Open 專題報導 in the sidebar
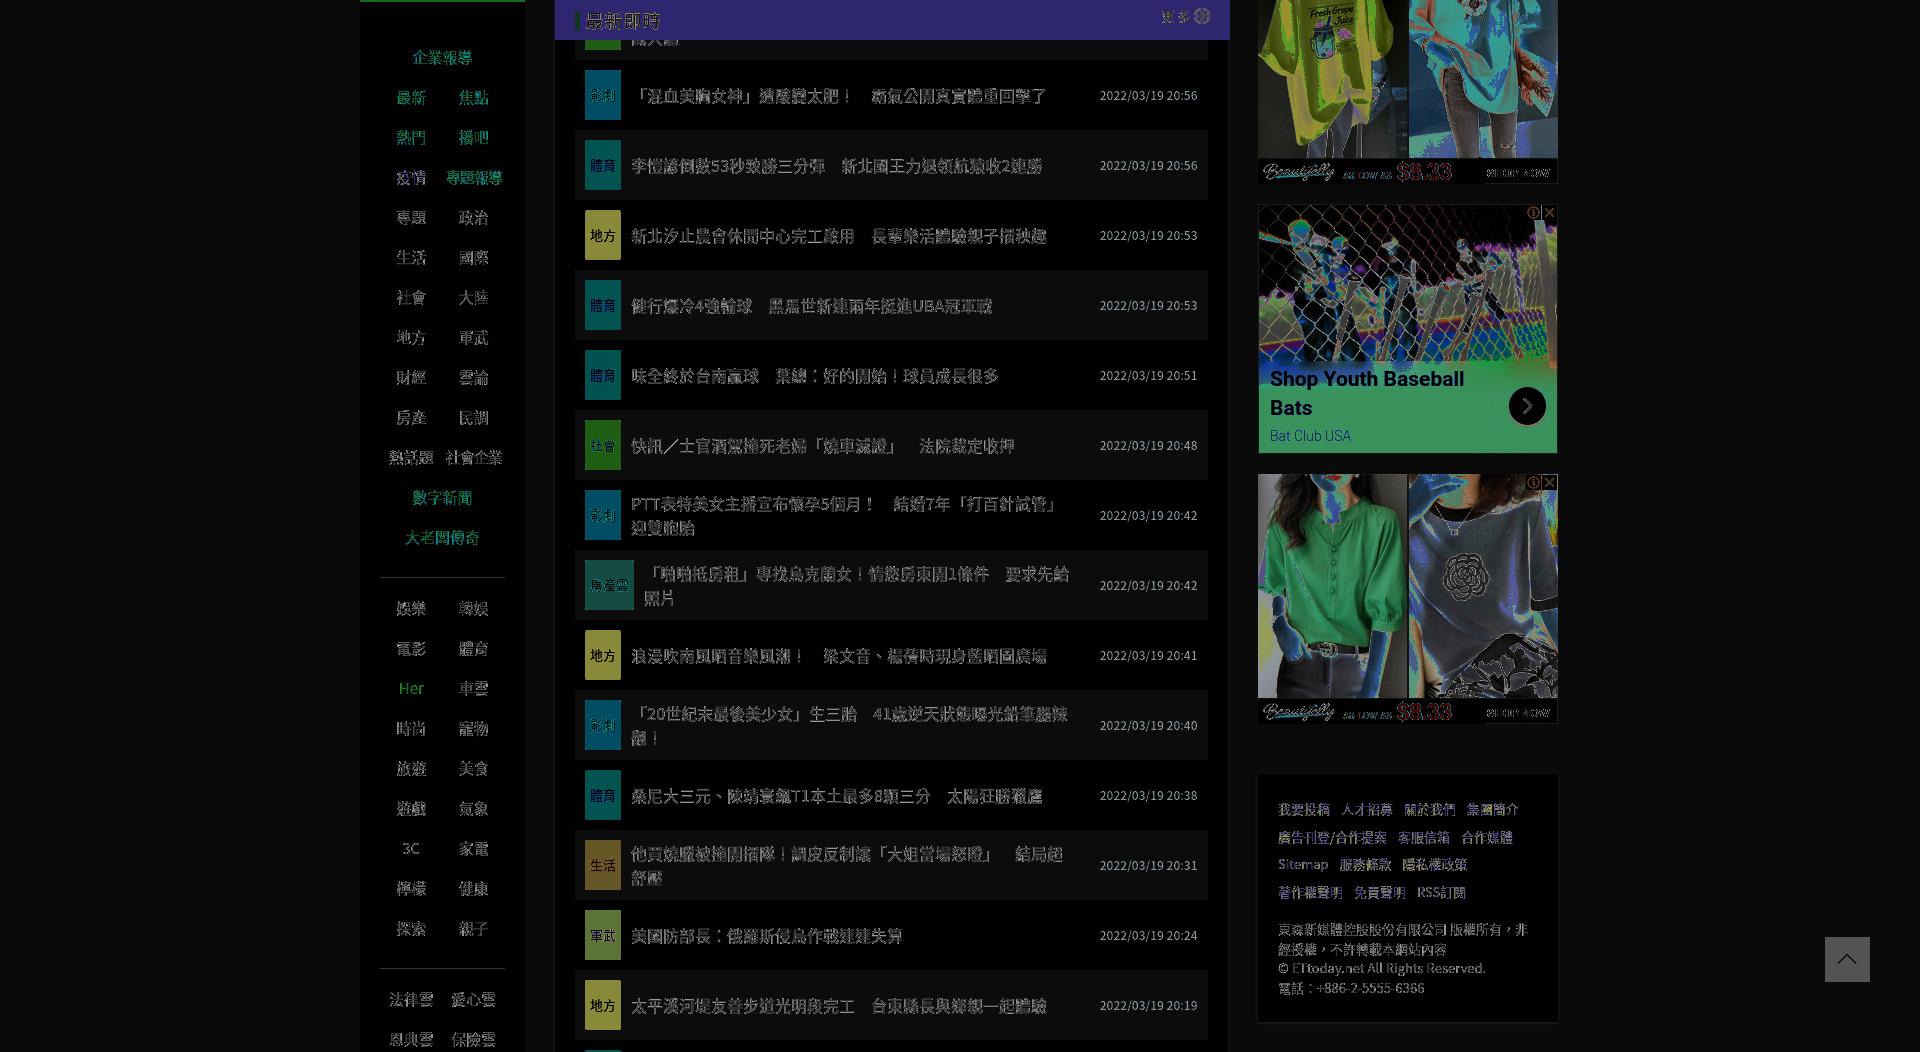Screen dimensions: 1920x1052 pyautogui.click(x=473, y=177)
